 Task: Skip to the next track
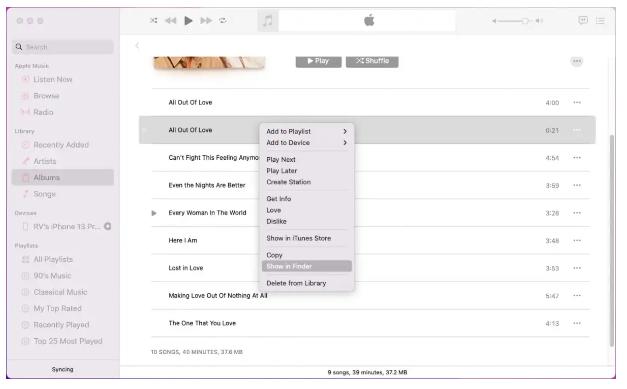[x=206, y=20]
